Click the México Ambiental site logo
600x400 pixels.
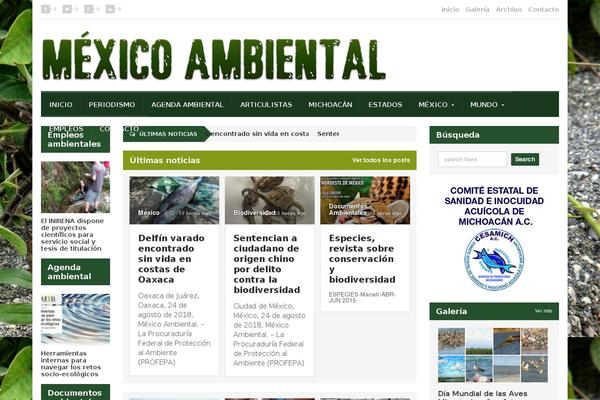(214, 56)
